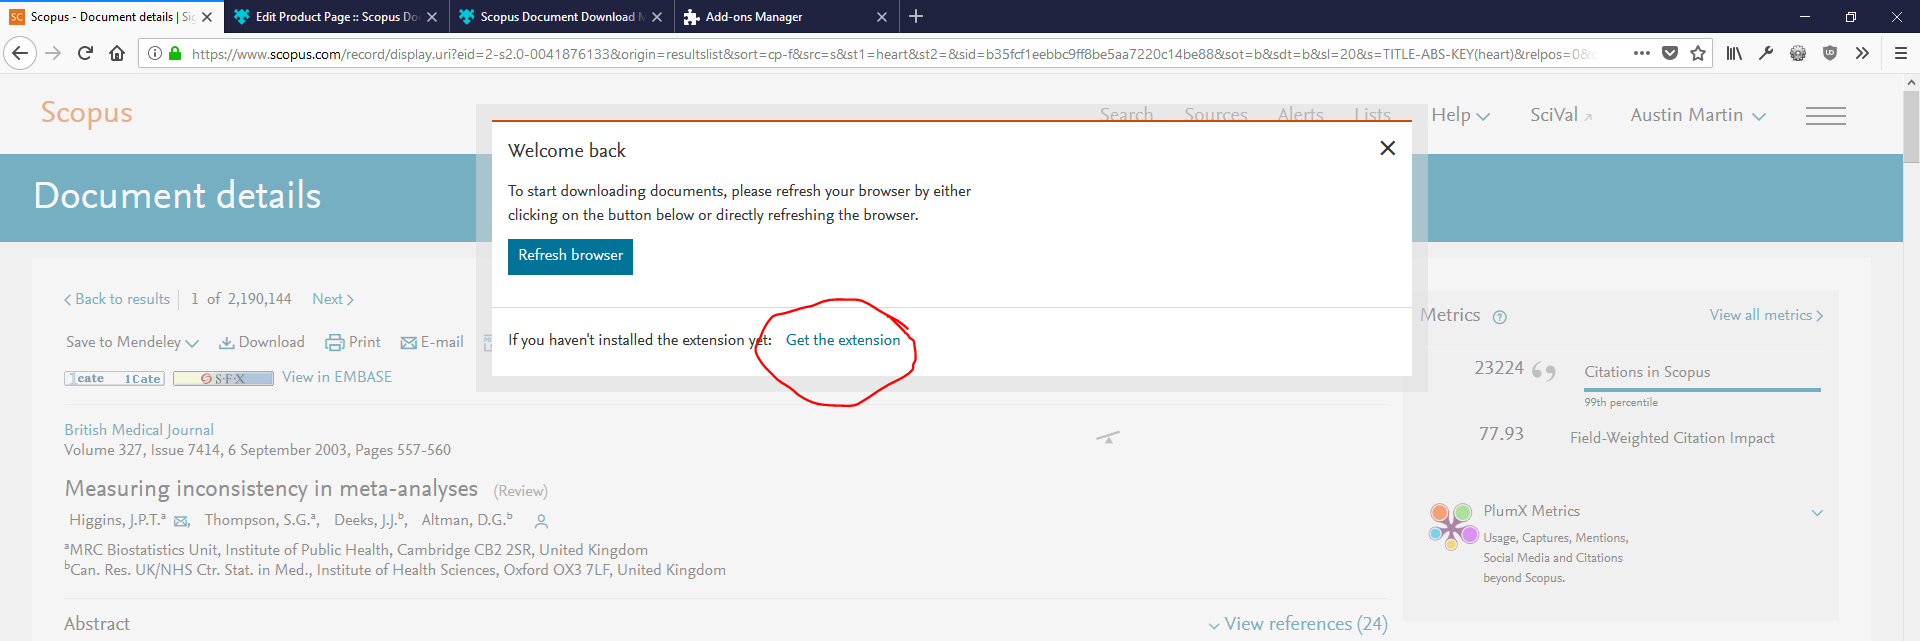Open the Scopus three-line hamburger menu
Screen dimensions: 1920x641
1826,116
